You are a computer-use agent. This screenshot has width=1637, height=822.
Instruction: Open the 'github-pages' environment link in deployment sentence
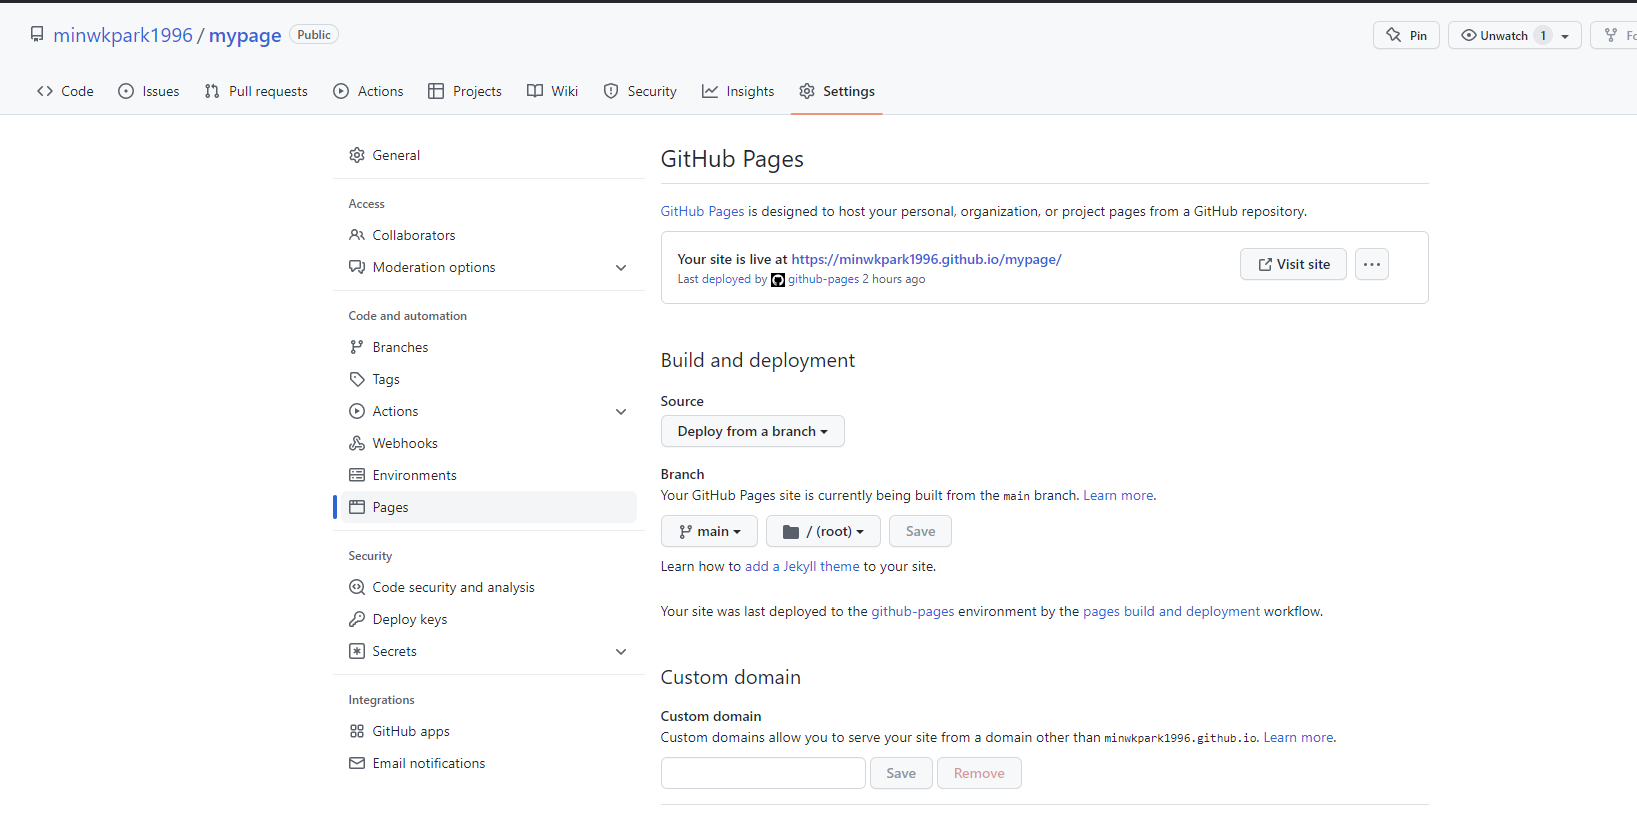coord(913,611)
